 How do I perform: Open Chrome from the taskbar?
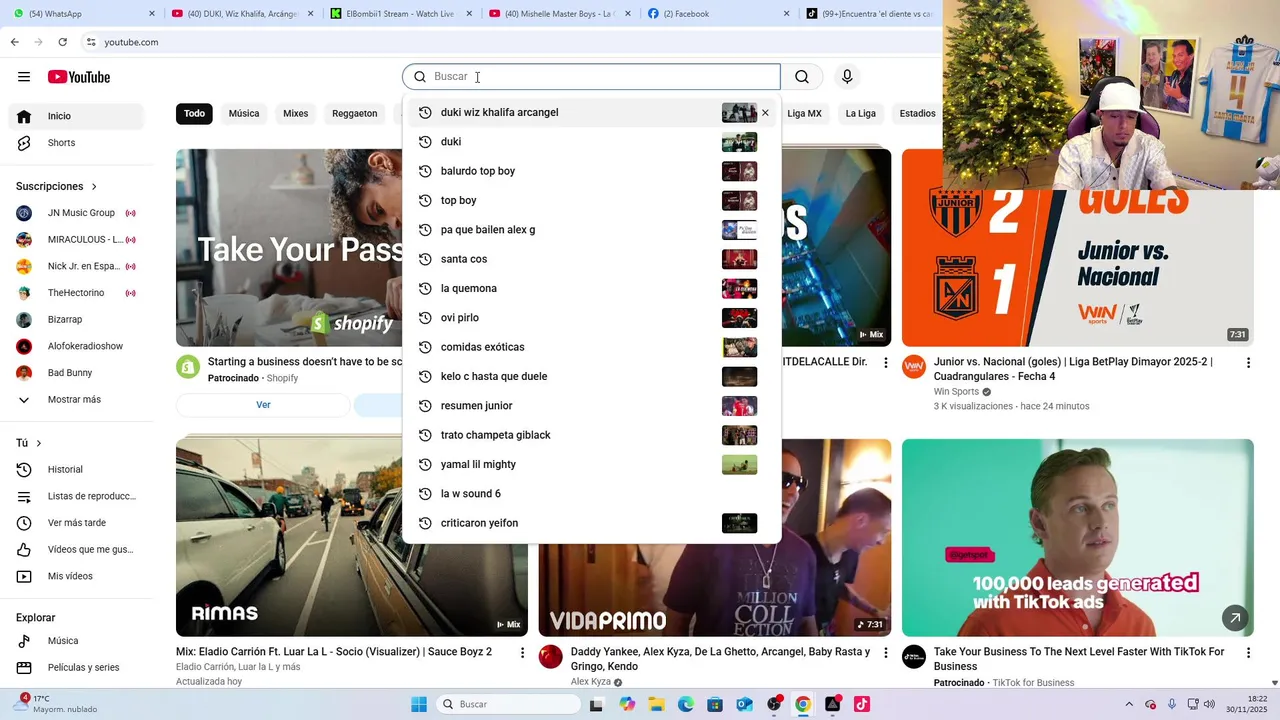[802, 704]
